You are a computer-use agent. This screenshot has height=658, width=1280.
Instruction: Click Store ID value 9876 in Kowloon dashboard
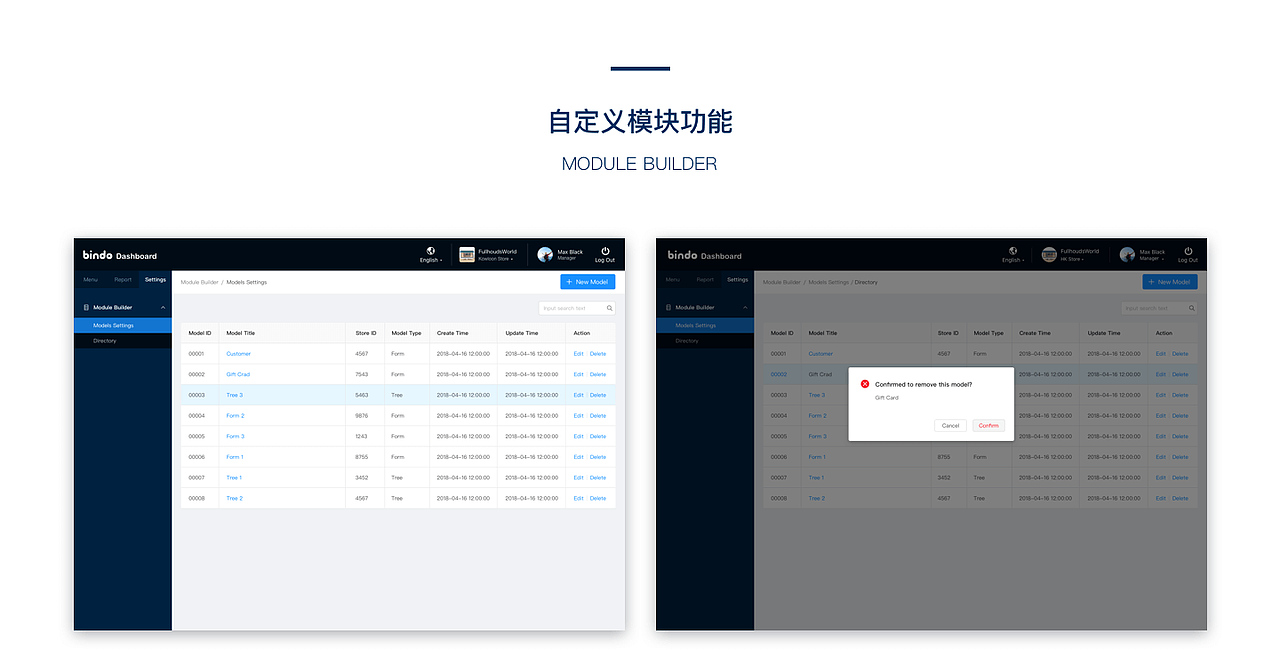pyautogui.click(x=362, y=416)
